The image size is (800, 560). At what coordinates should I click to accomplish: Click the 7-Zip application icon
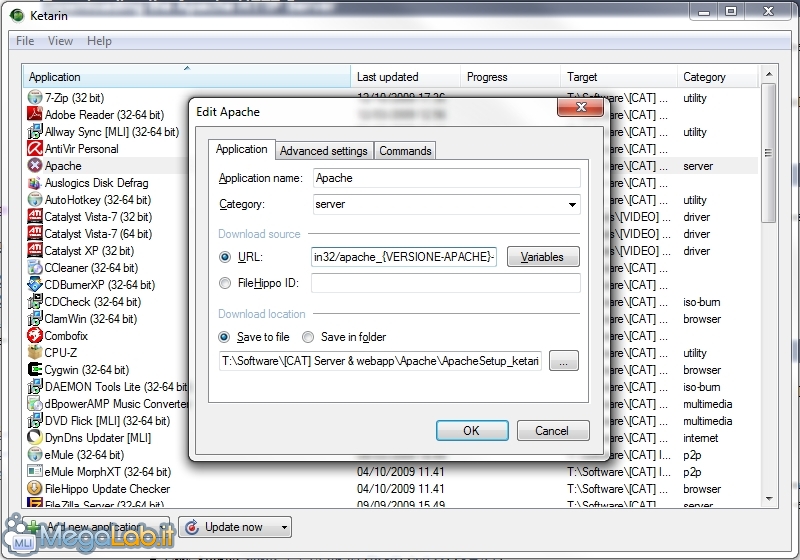[35, 98]
